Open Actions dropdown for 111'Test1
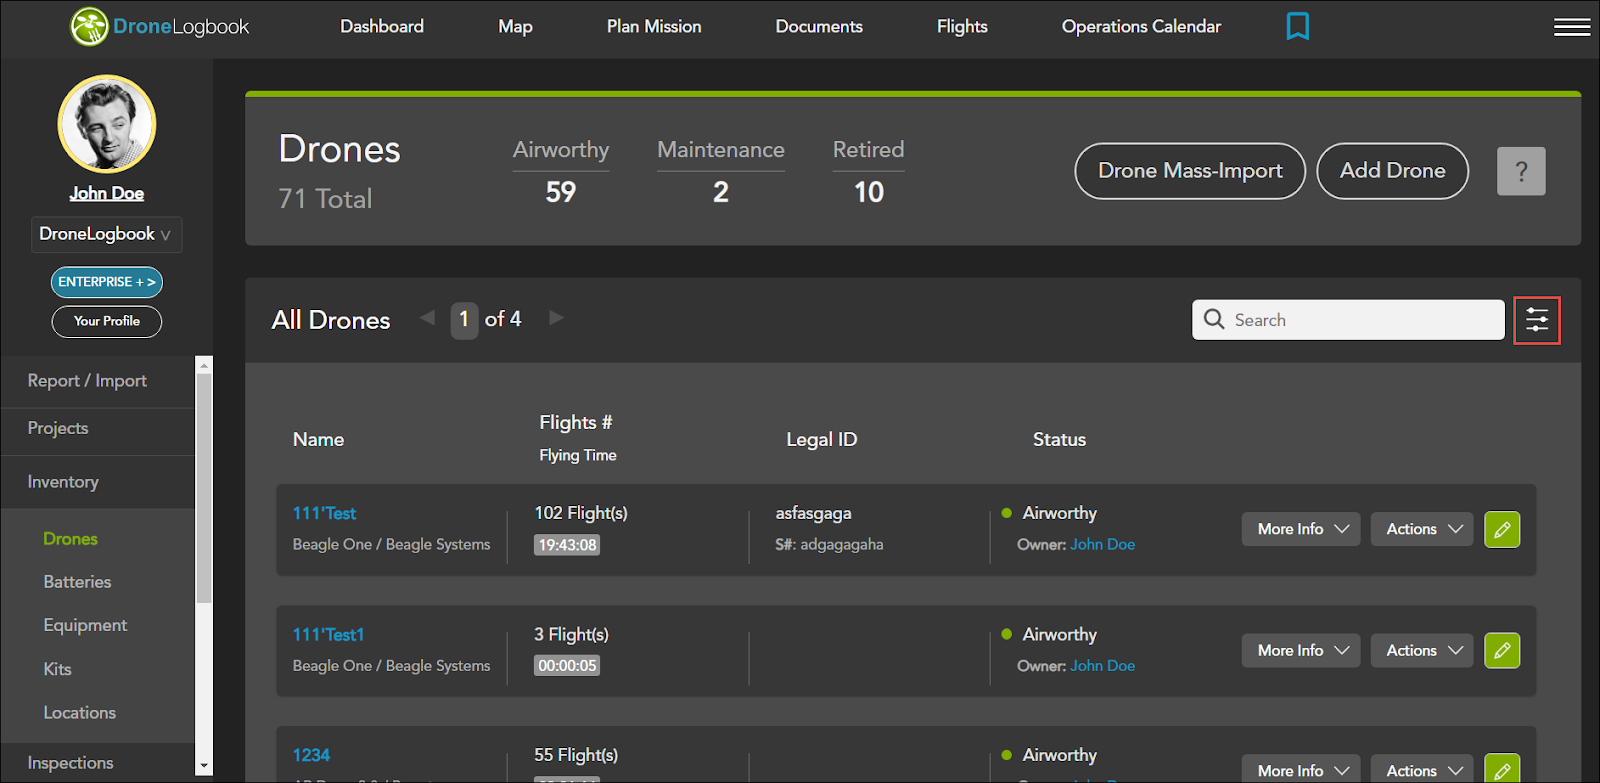Image resolution: width=1600 pixels, height=783 pixels. click(1422, 650)
